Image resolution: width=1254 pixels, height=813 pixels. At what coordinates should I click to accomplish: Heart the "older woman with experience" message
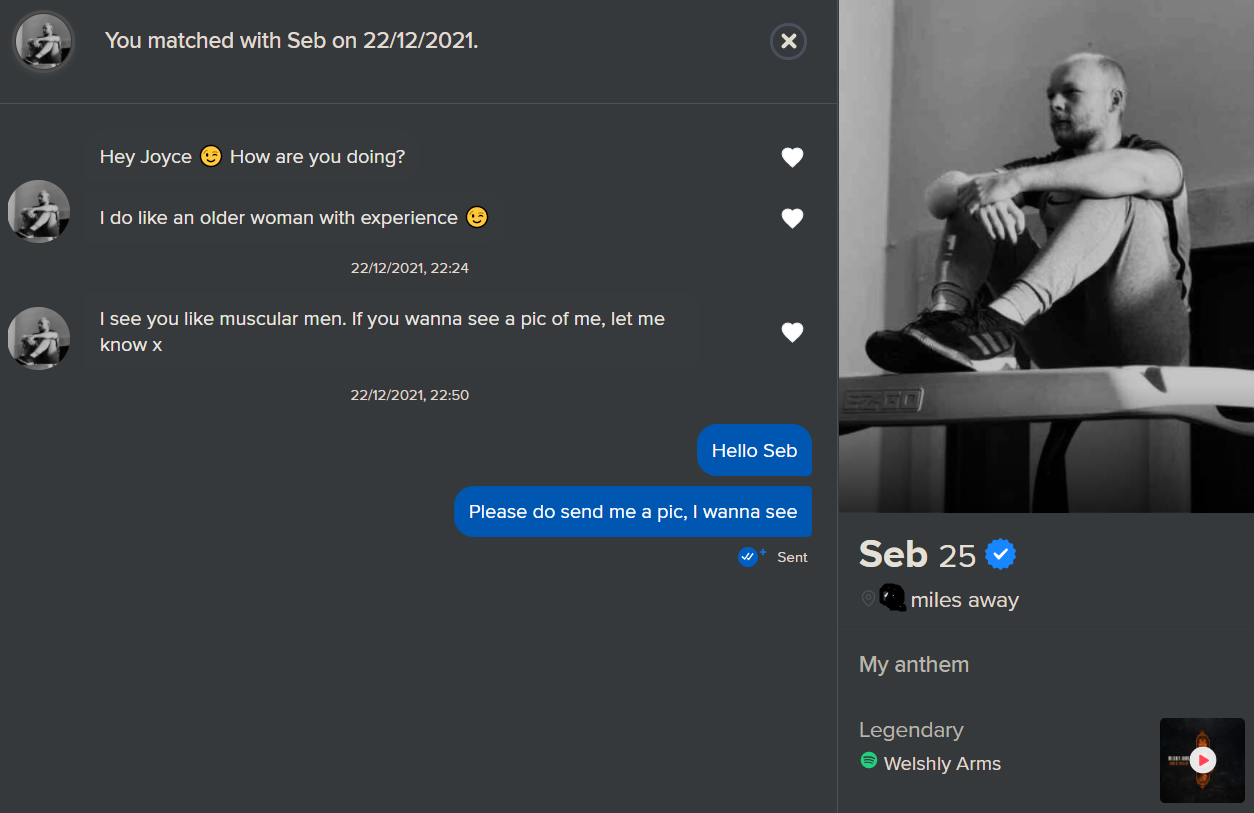(x=792, y=218)
